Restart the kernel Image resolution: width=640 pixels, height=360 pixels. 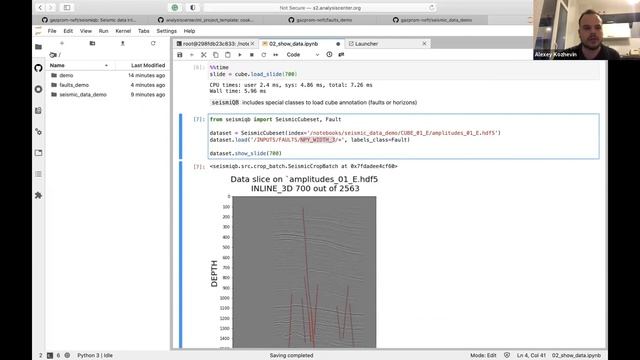tap(264, 55)
